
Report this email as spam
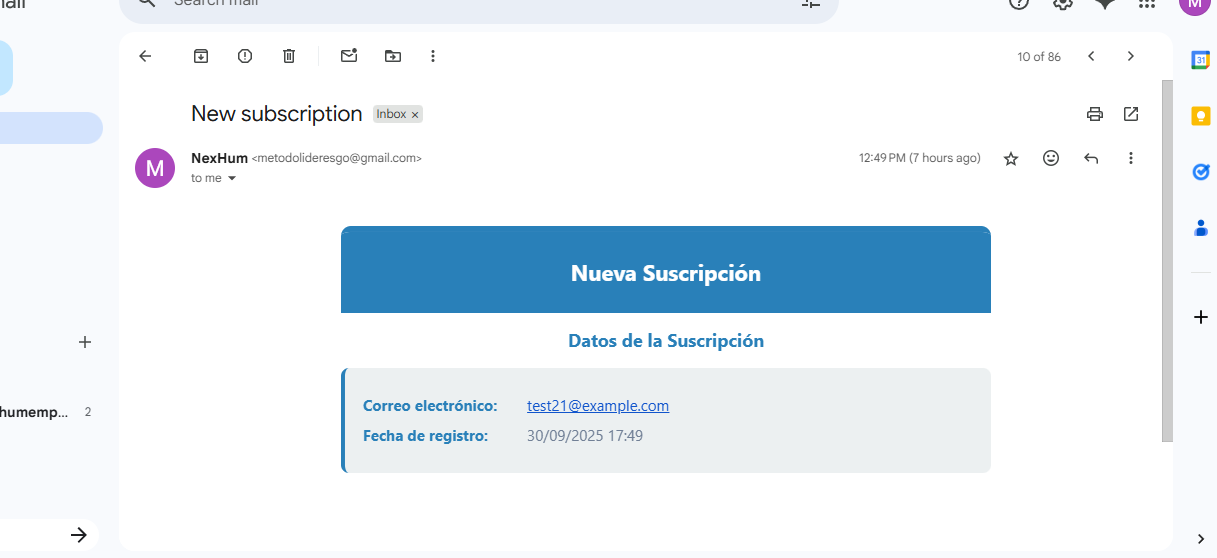point(245,56)
